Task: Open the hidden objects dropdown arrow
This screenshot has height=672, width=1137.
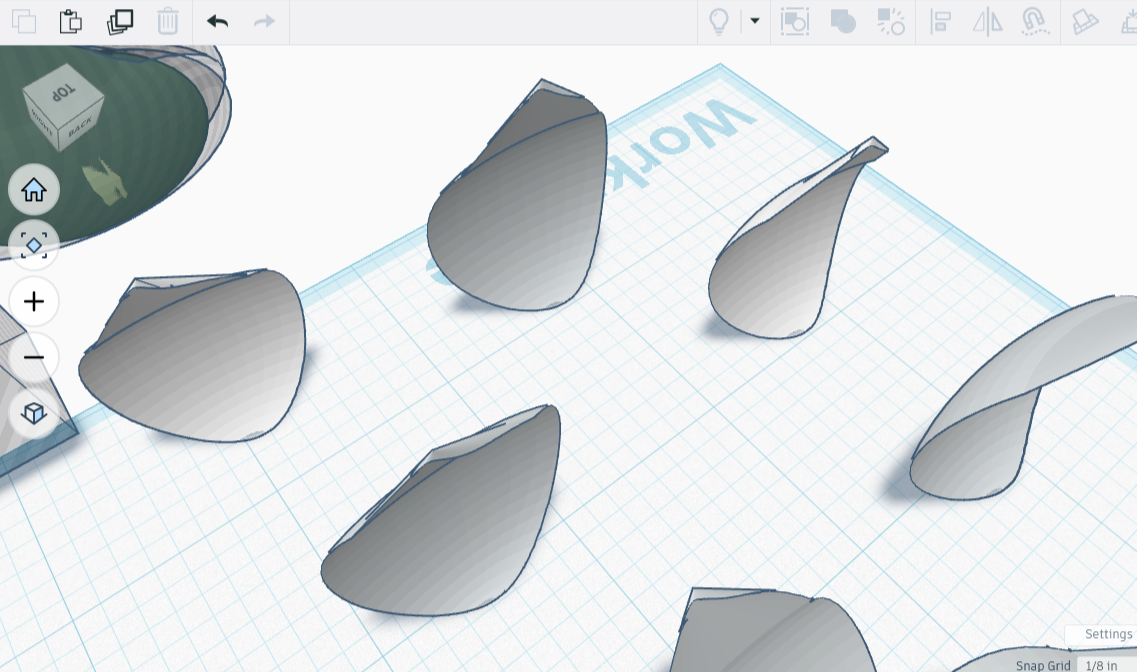Action: pyautogui.click(x=754, y=22)
